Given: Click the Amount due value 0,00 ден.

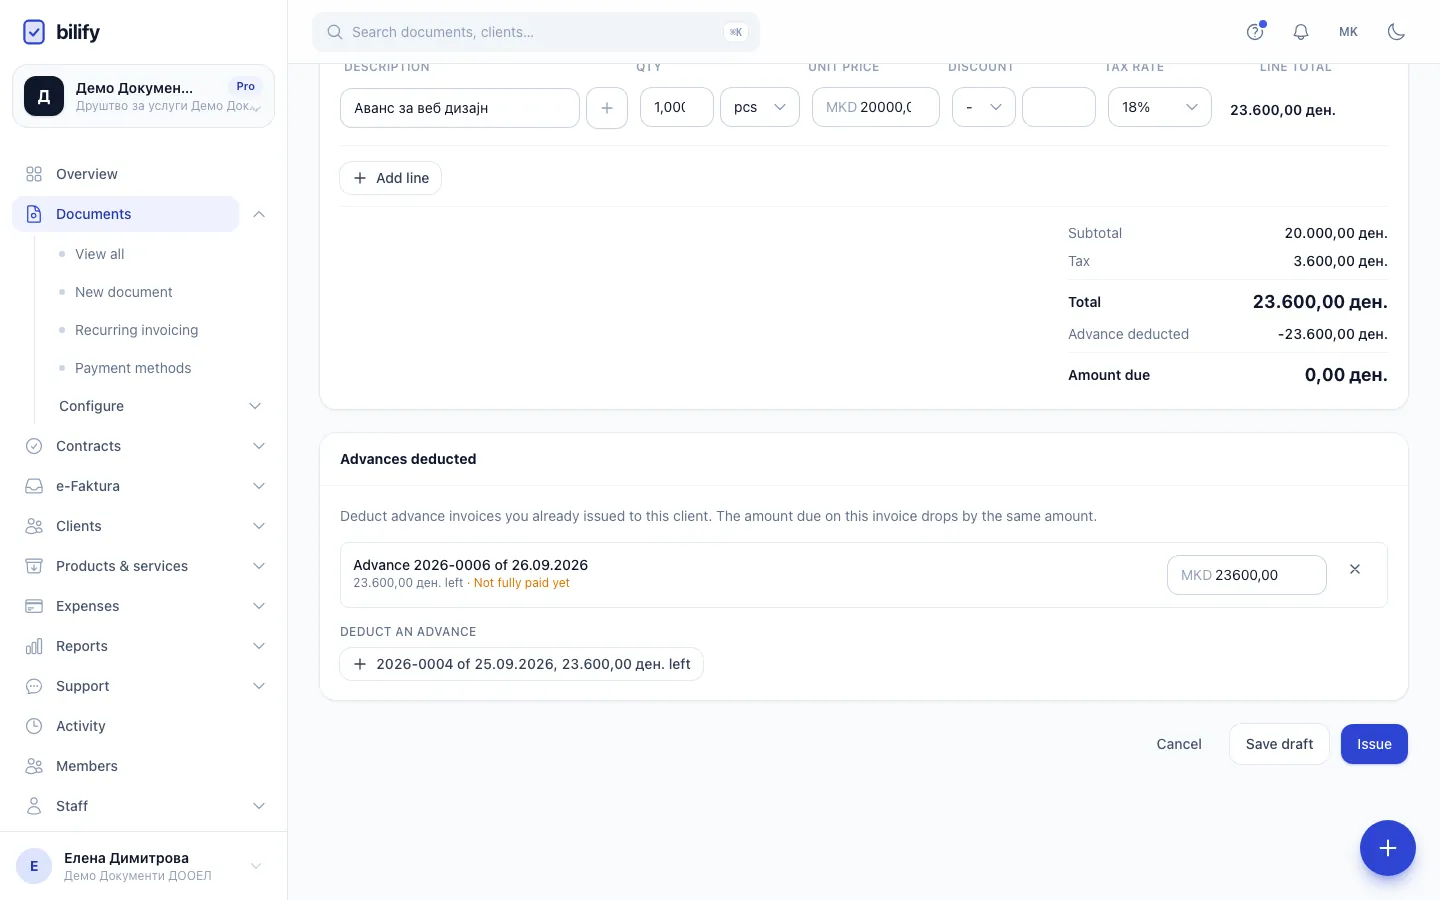Looking at the screenshot, I should pos(1346,375).
